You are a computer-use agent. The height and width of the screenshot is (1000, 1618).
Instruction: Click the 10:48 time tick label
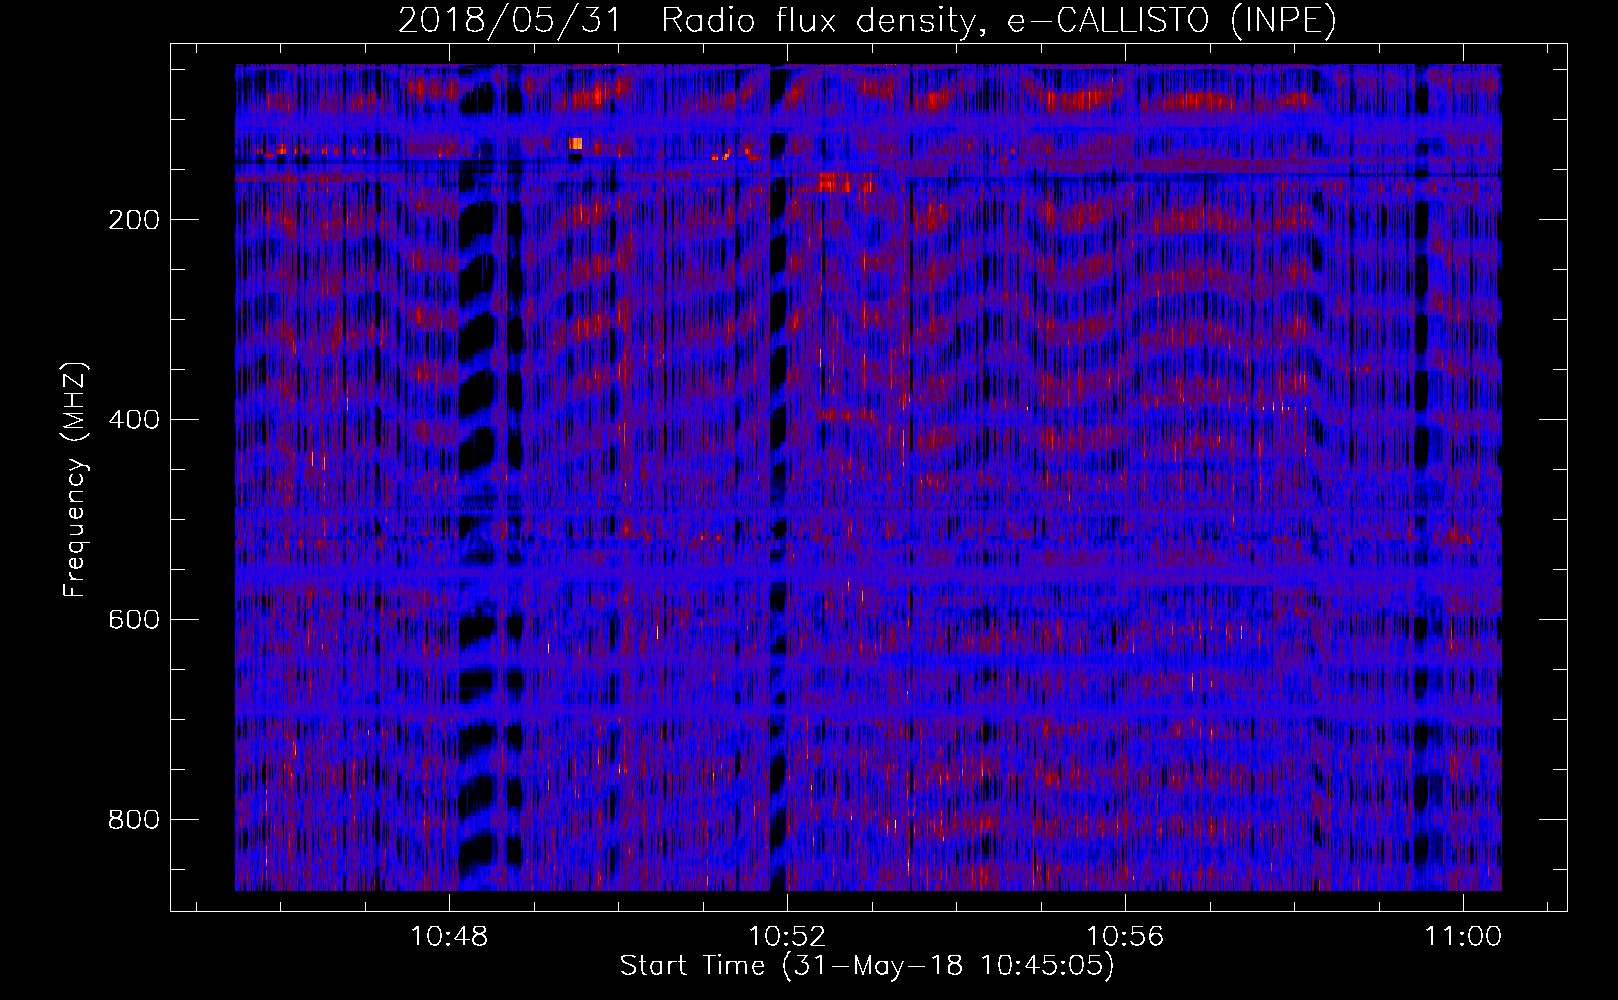tap(450, 937)
